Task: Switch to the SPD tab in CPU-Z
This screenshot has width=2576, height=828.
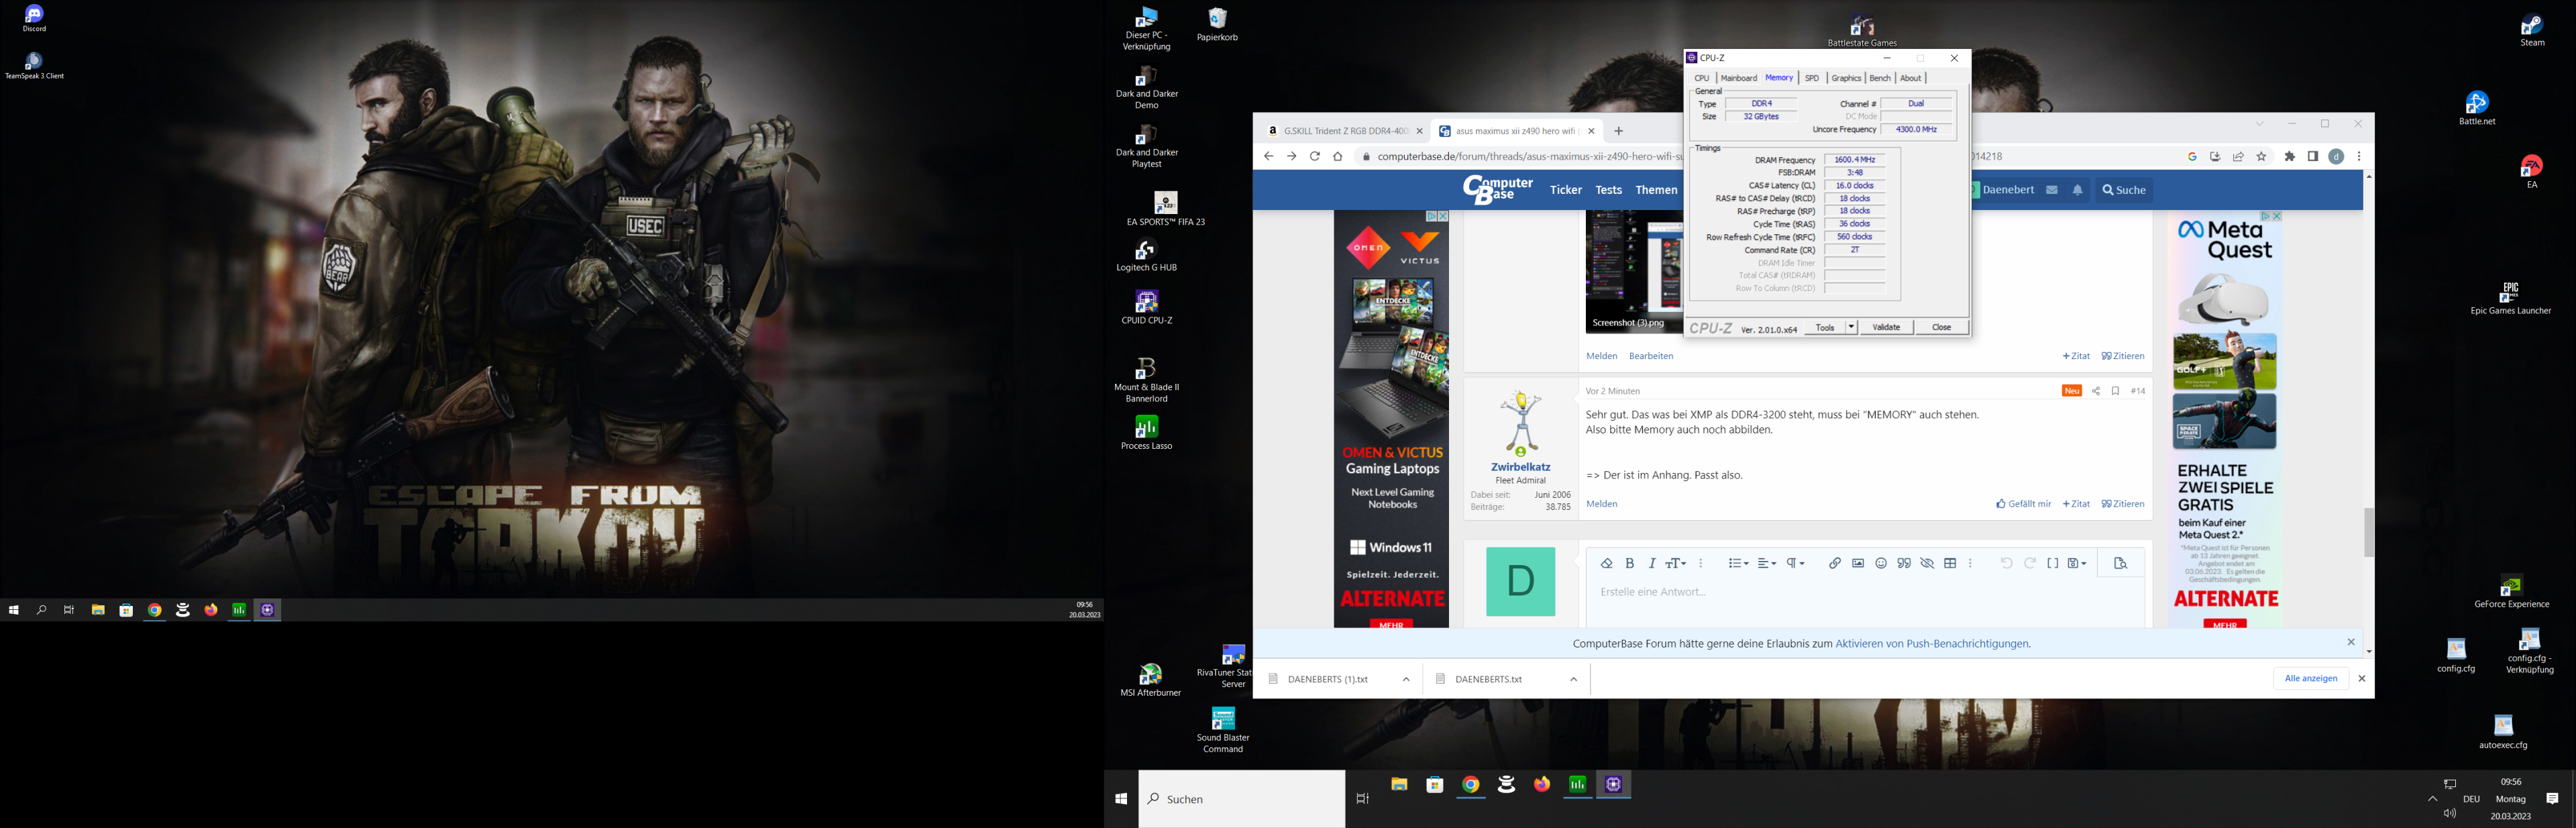Action: [1811, 78]
